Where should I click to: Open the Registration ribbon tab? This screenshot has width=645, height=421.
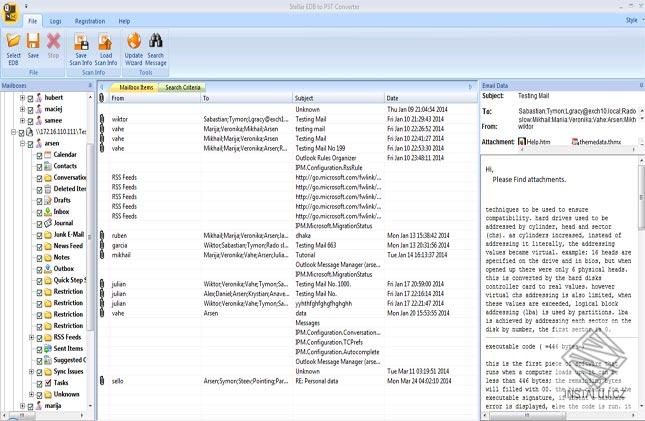[x=90, y=21]
